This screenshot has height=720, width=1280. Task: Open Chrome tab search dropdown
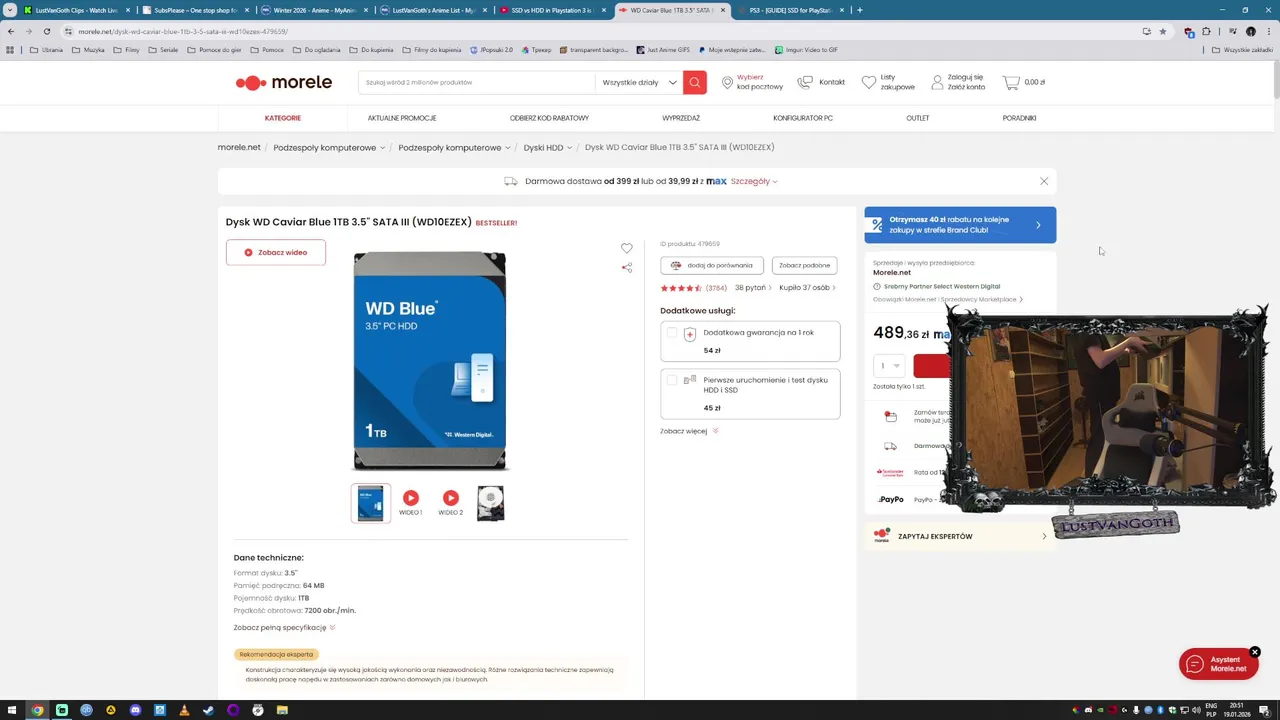tap(10, 10)
